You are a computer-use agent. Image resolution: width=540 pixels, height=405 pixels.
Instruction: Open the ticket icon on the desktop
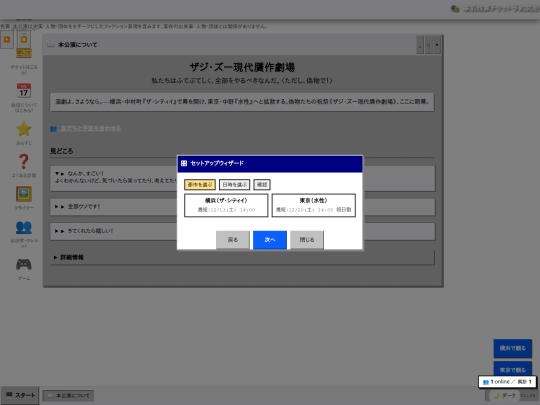[x=23, y=53]
